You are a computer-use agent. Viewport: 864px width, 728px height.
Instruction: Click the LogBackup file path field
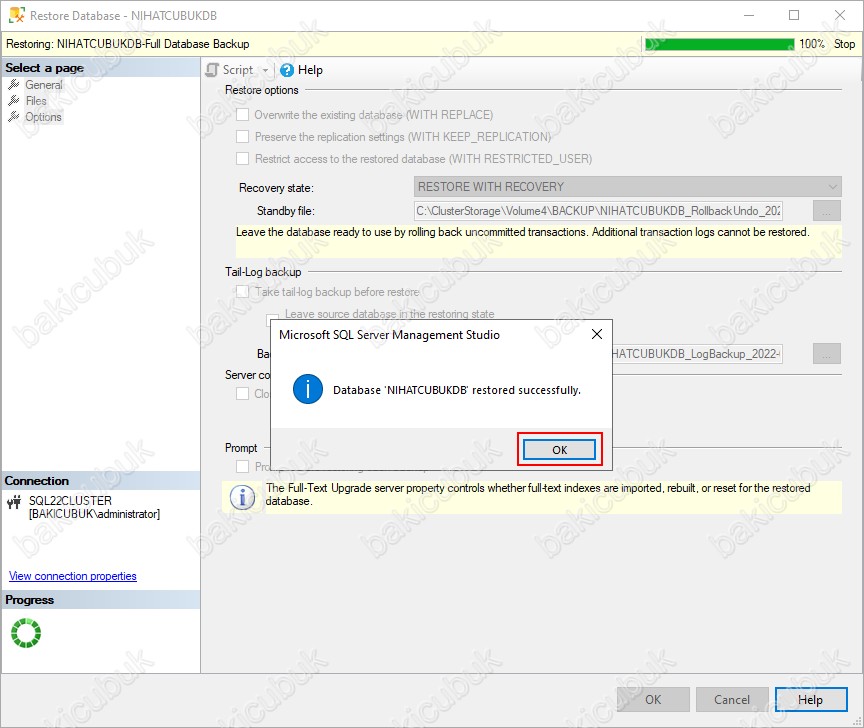[x=697, y=354]
